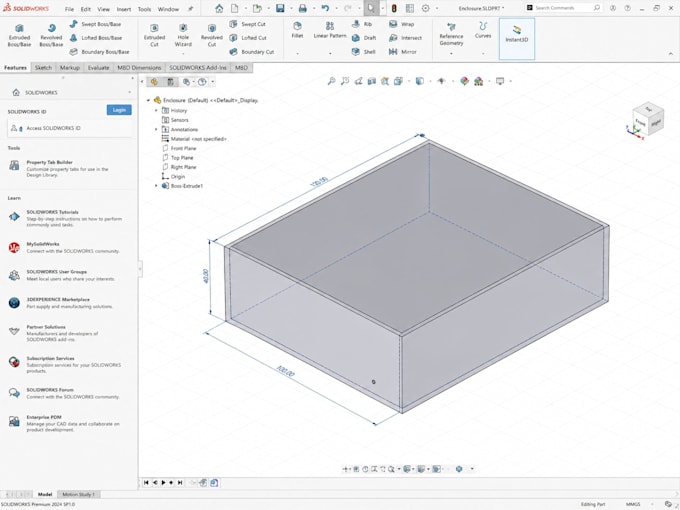This screenshot has width=680, height=510.
Task: Collapse the Enclosure root tree node
Action: pyautogui.click(x=148, y=100)
